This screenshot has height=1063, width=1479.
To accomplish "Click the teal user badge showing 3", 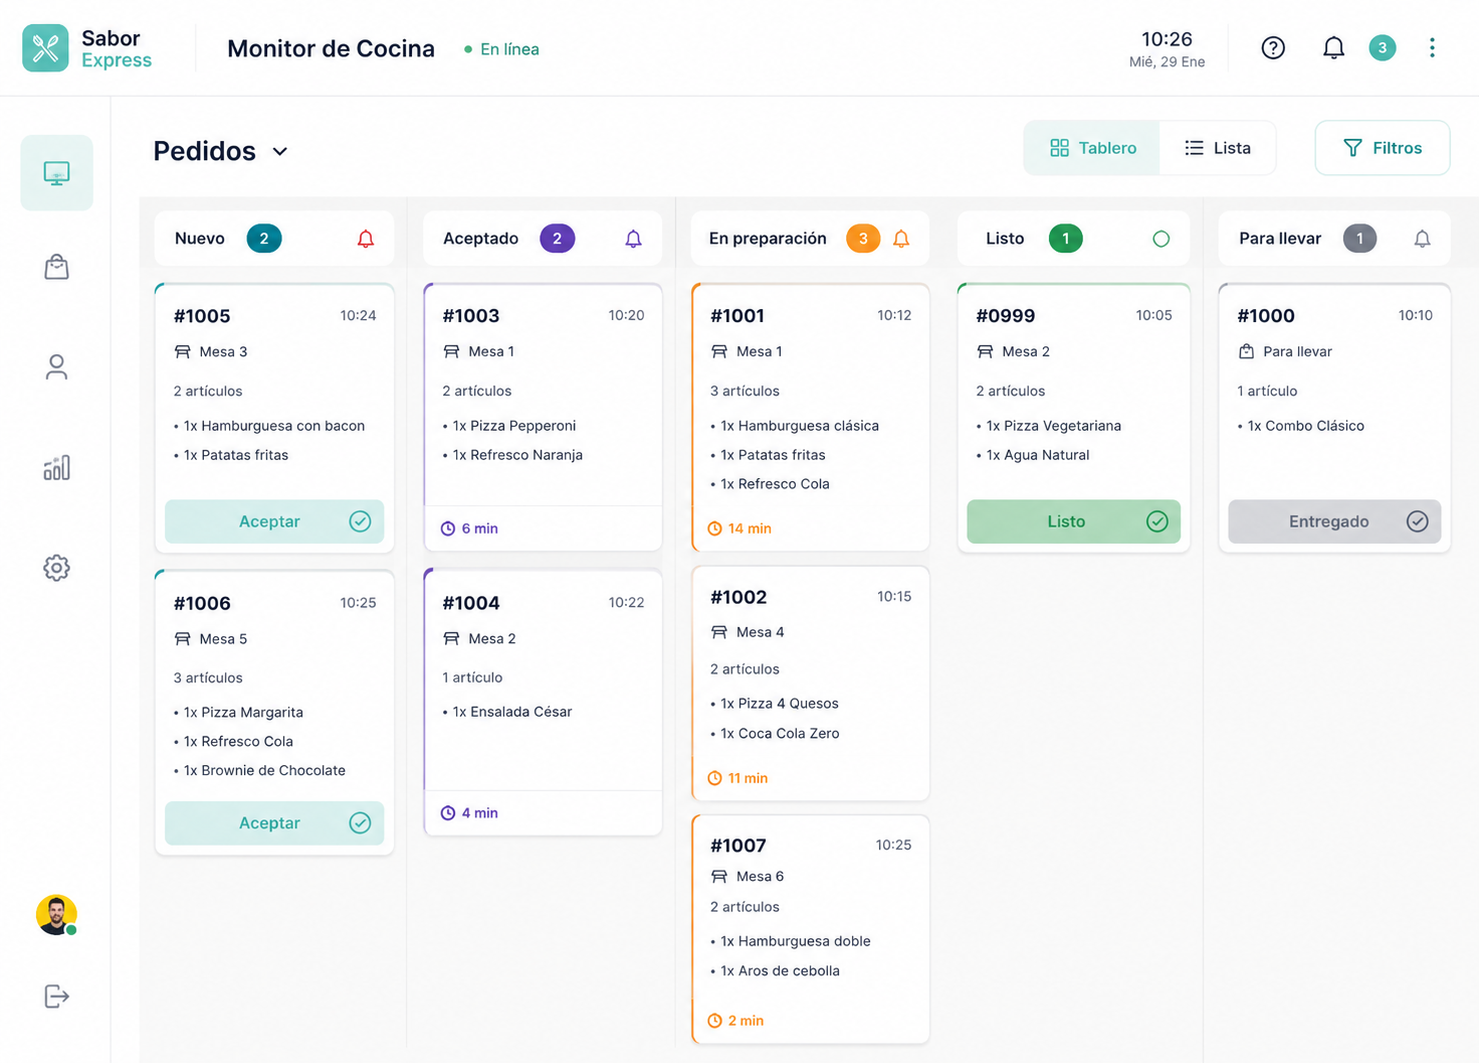I will (x=1382, y=48).
